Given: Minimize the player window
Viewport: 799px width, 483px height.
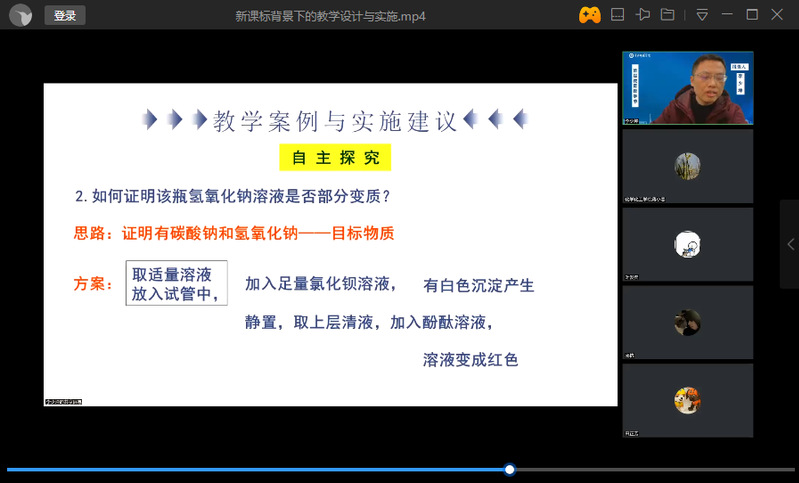Looking at the screenshot, I should (727, 15).
